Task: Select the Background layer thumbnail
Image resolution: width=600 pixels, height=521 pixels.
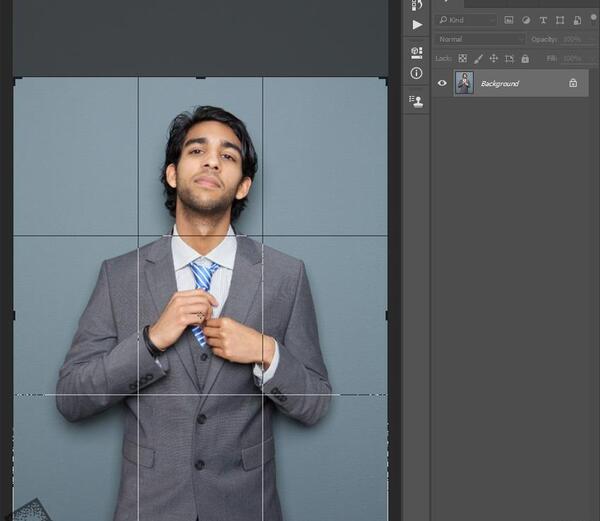Action: tap(464, 83)
